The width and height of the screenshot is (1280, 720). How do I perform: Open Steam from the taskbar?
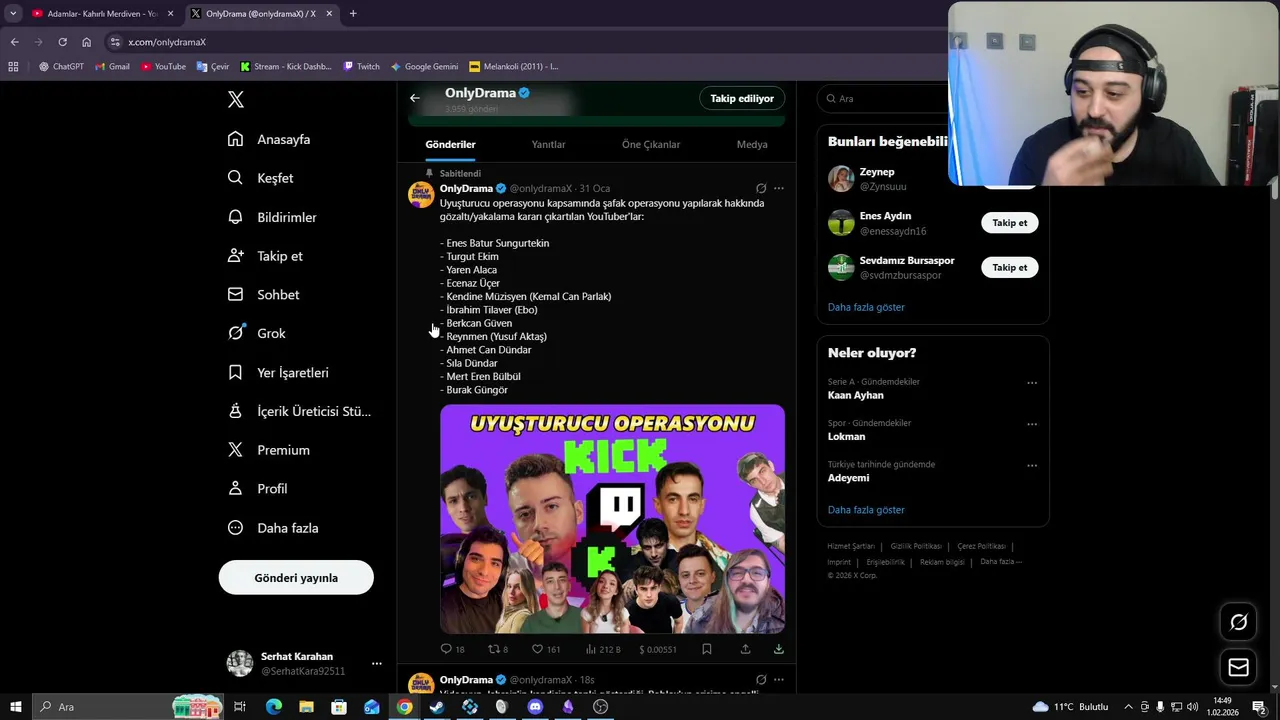pyautogui.click(x=437, y=707)
